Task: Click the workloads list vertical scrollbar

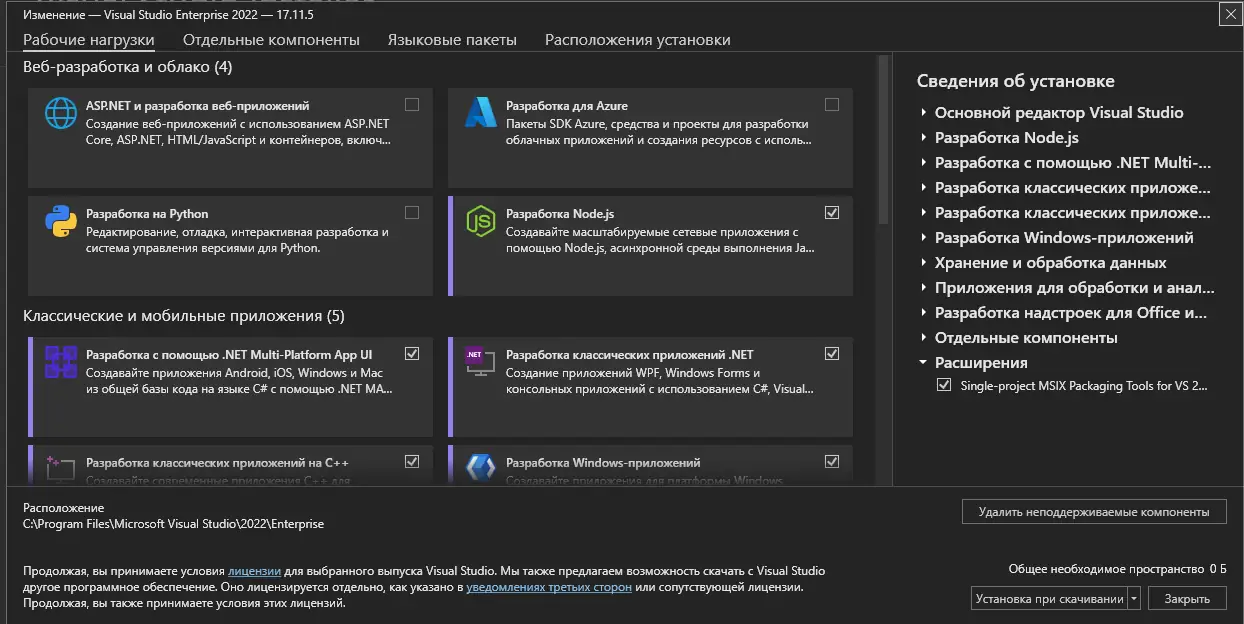Action: pyautogui.click(x=883, y=140)
